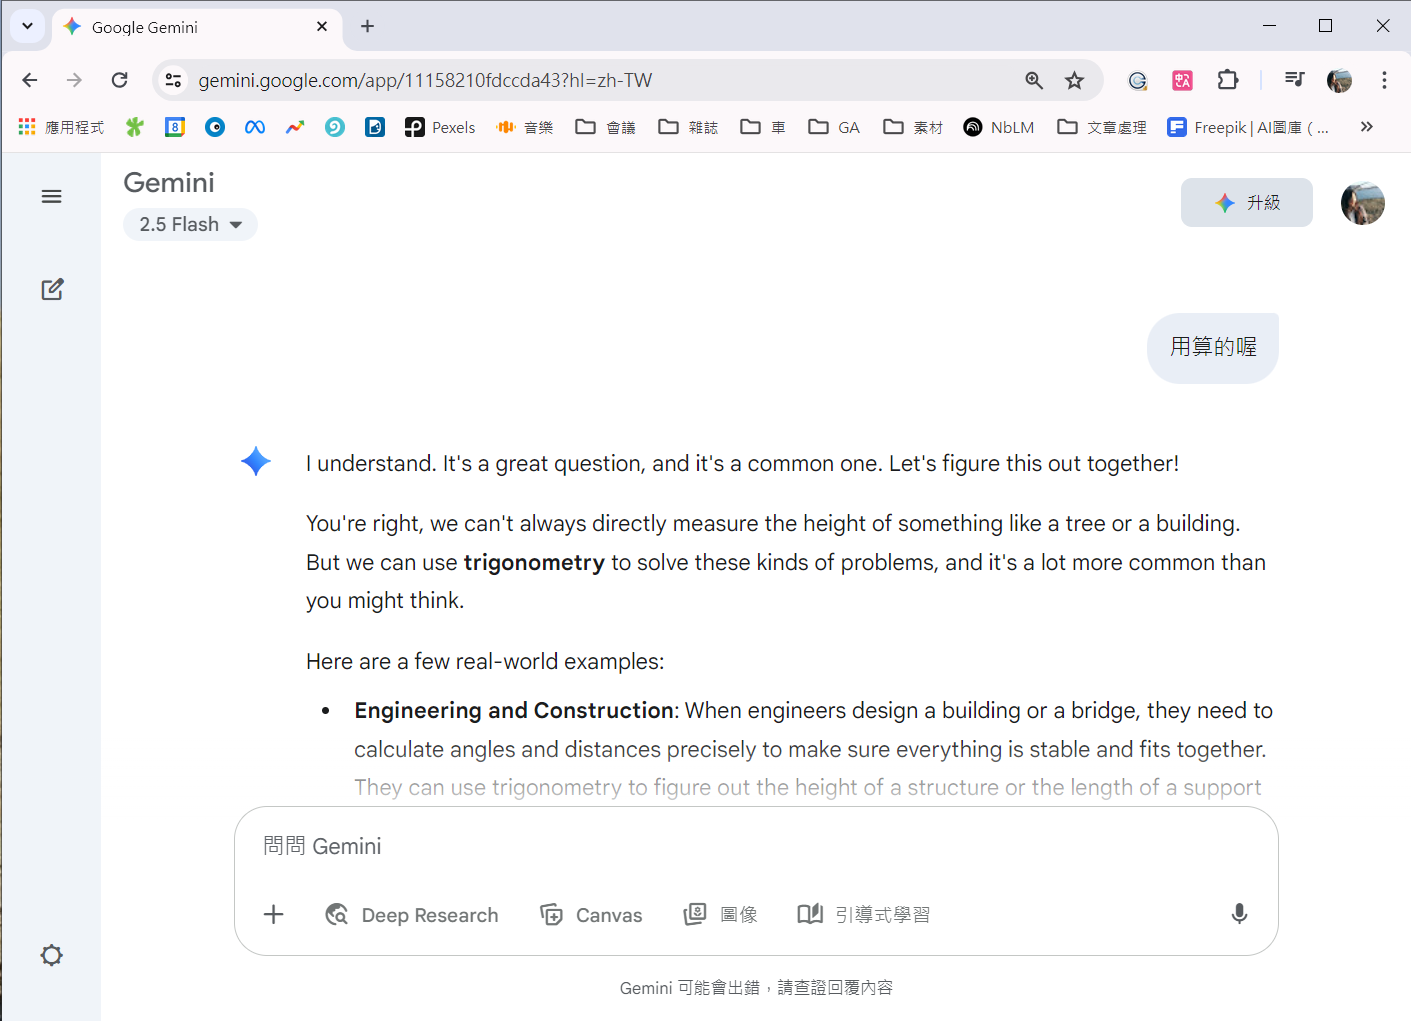Click the microphone voice input icon
Image resolution: width=1411 pixels, height=1021 pixels.
1239,914
